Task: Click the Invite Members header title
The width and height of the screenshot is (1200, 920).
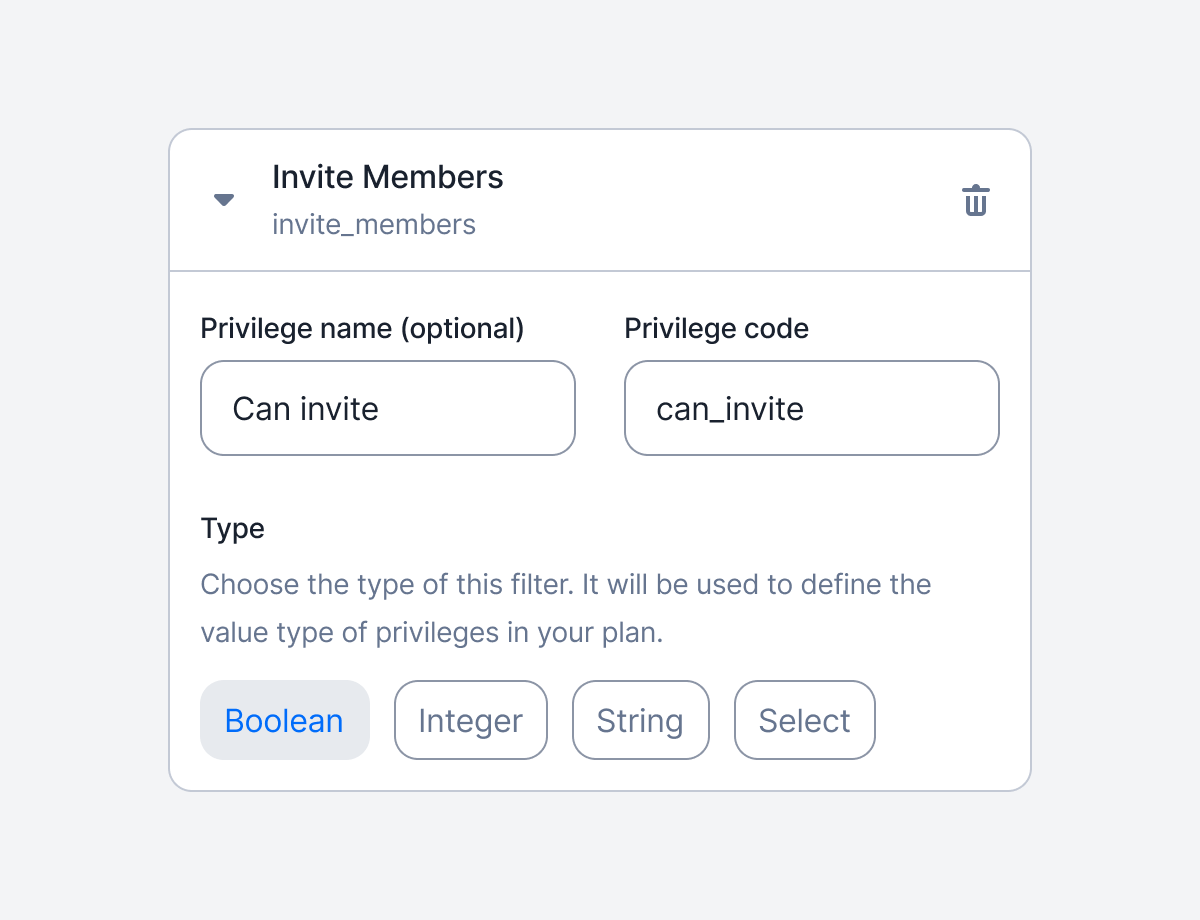Action: [388, 177]
